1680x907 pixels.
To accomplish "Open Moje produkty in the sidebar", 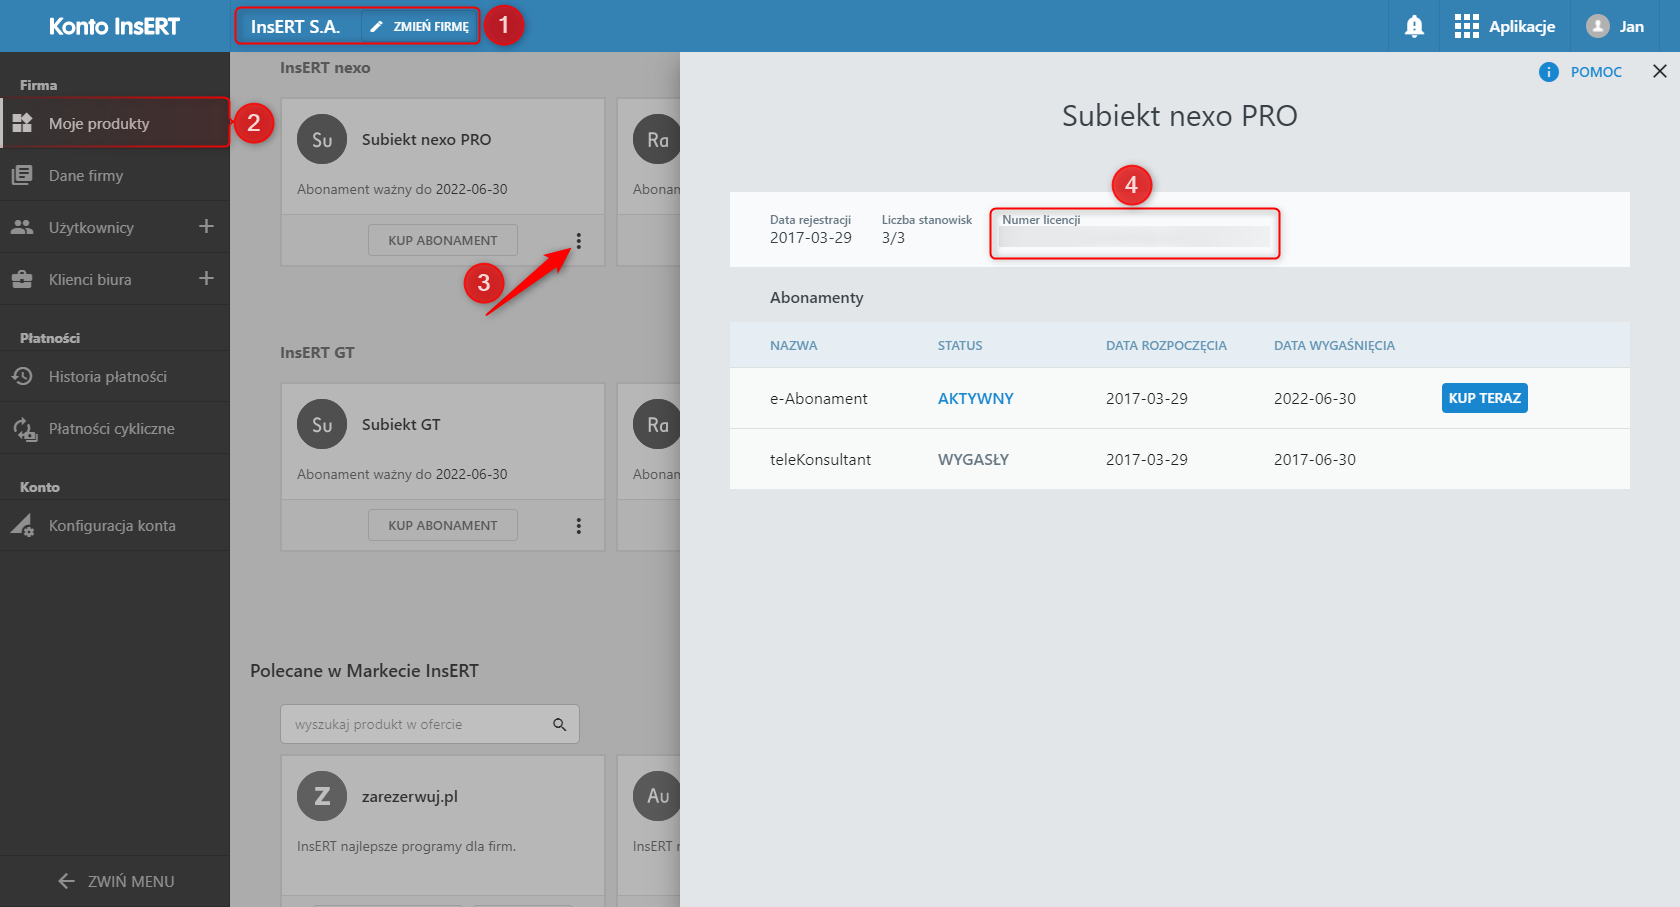I will pos(115,123).
